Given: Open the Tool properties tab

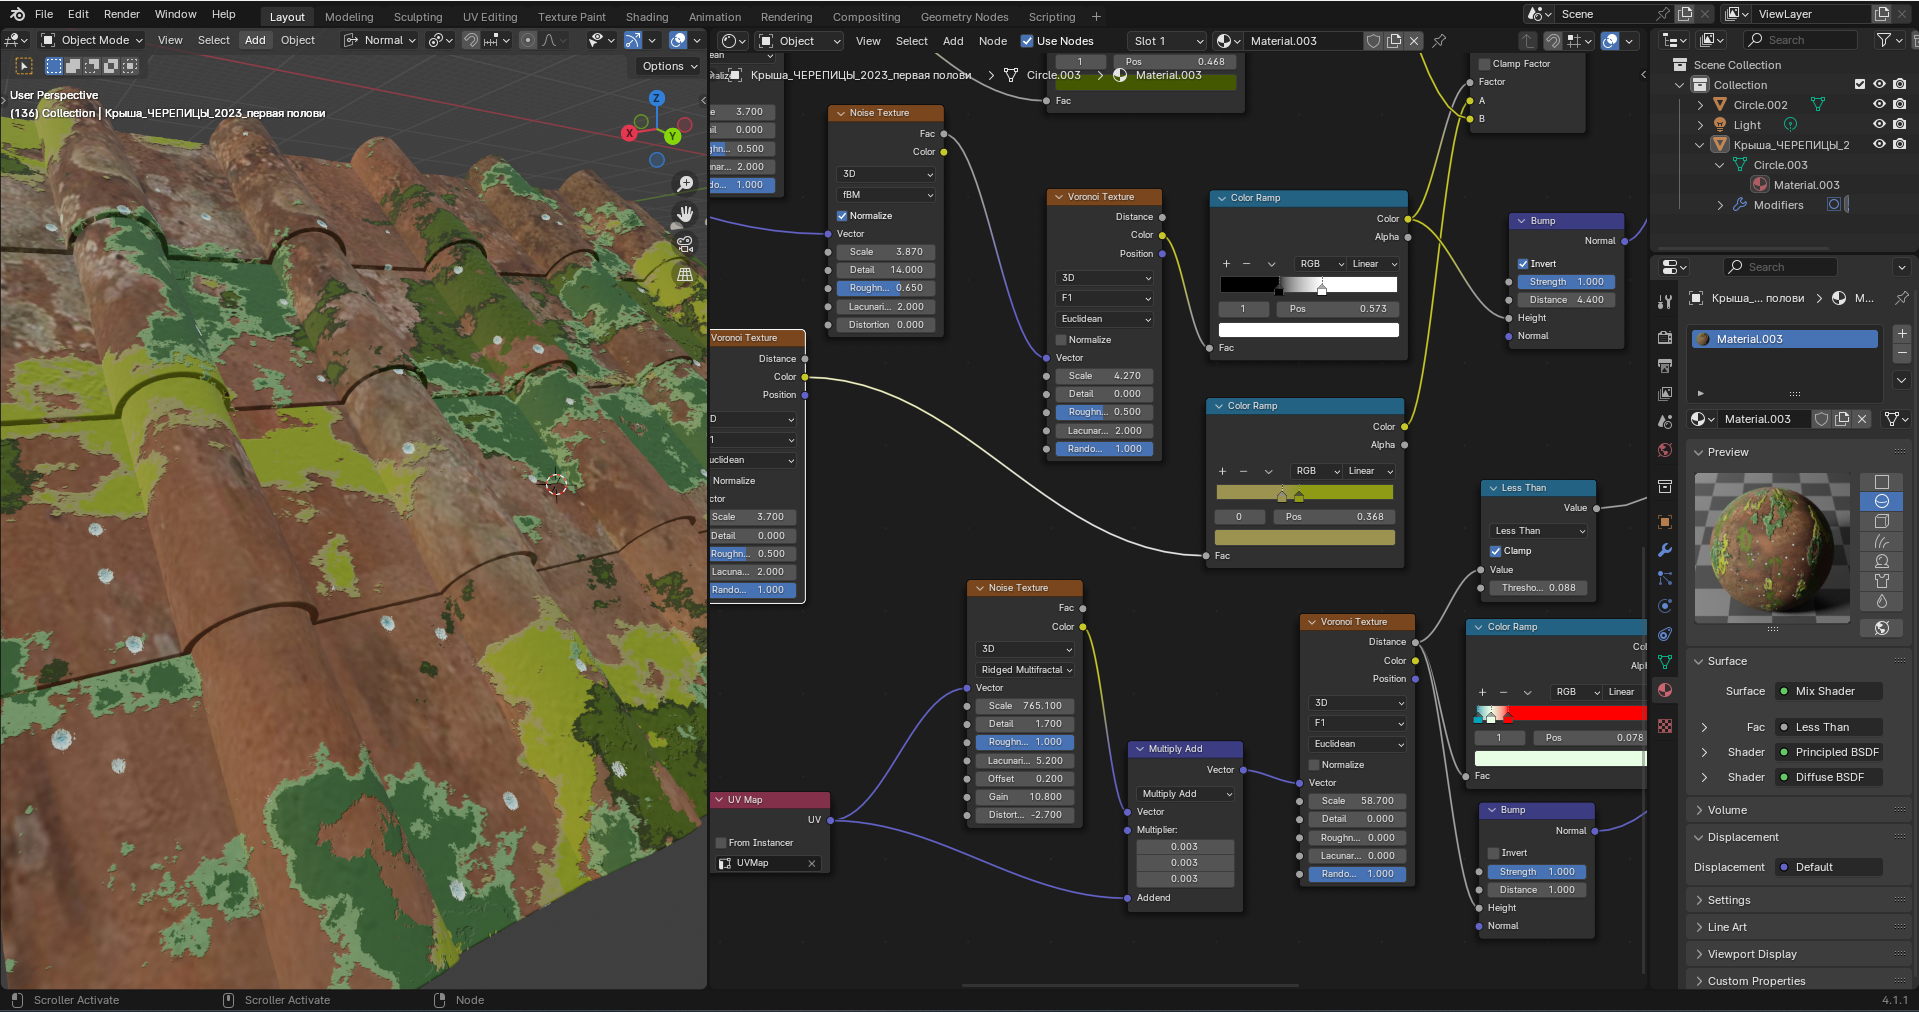Looking at the screenshot, I should click(1665, 302).
